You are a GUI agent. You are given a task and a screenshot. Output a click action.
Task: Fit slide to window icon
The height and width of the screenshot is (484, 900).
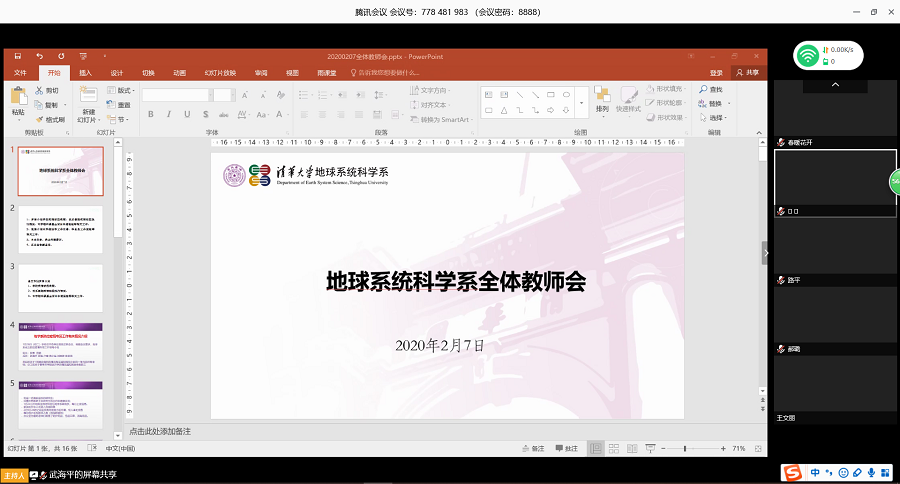(758, 448)
